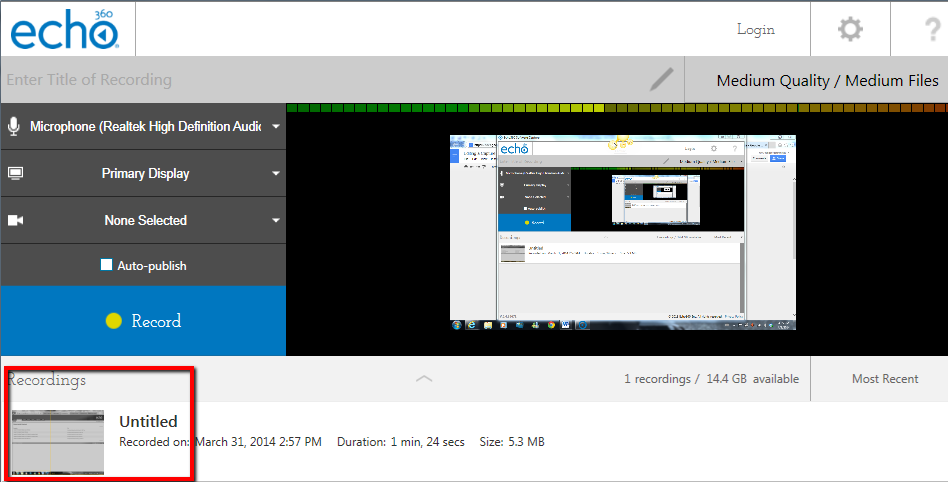948x482 pixels.
Task: Click the March 31, 2014 2:57 PM date
Action: coord(258,442)
